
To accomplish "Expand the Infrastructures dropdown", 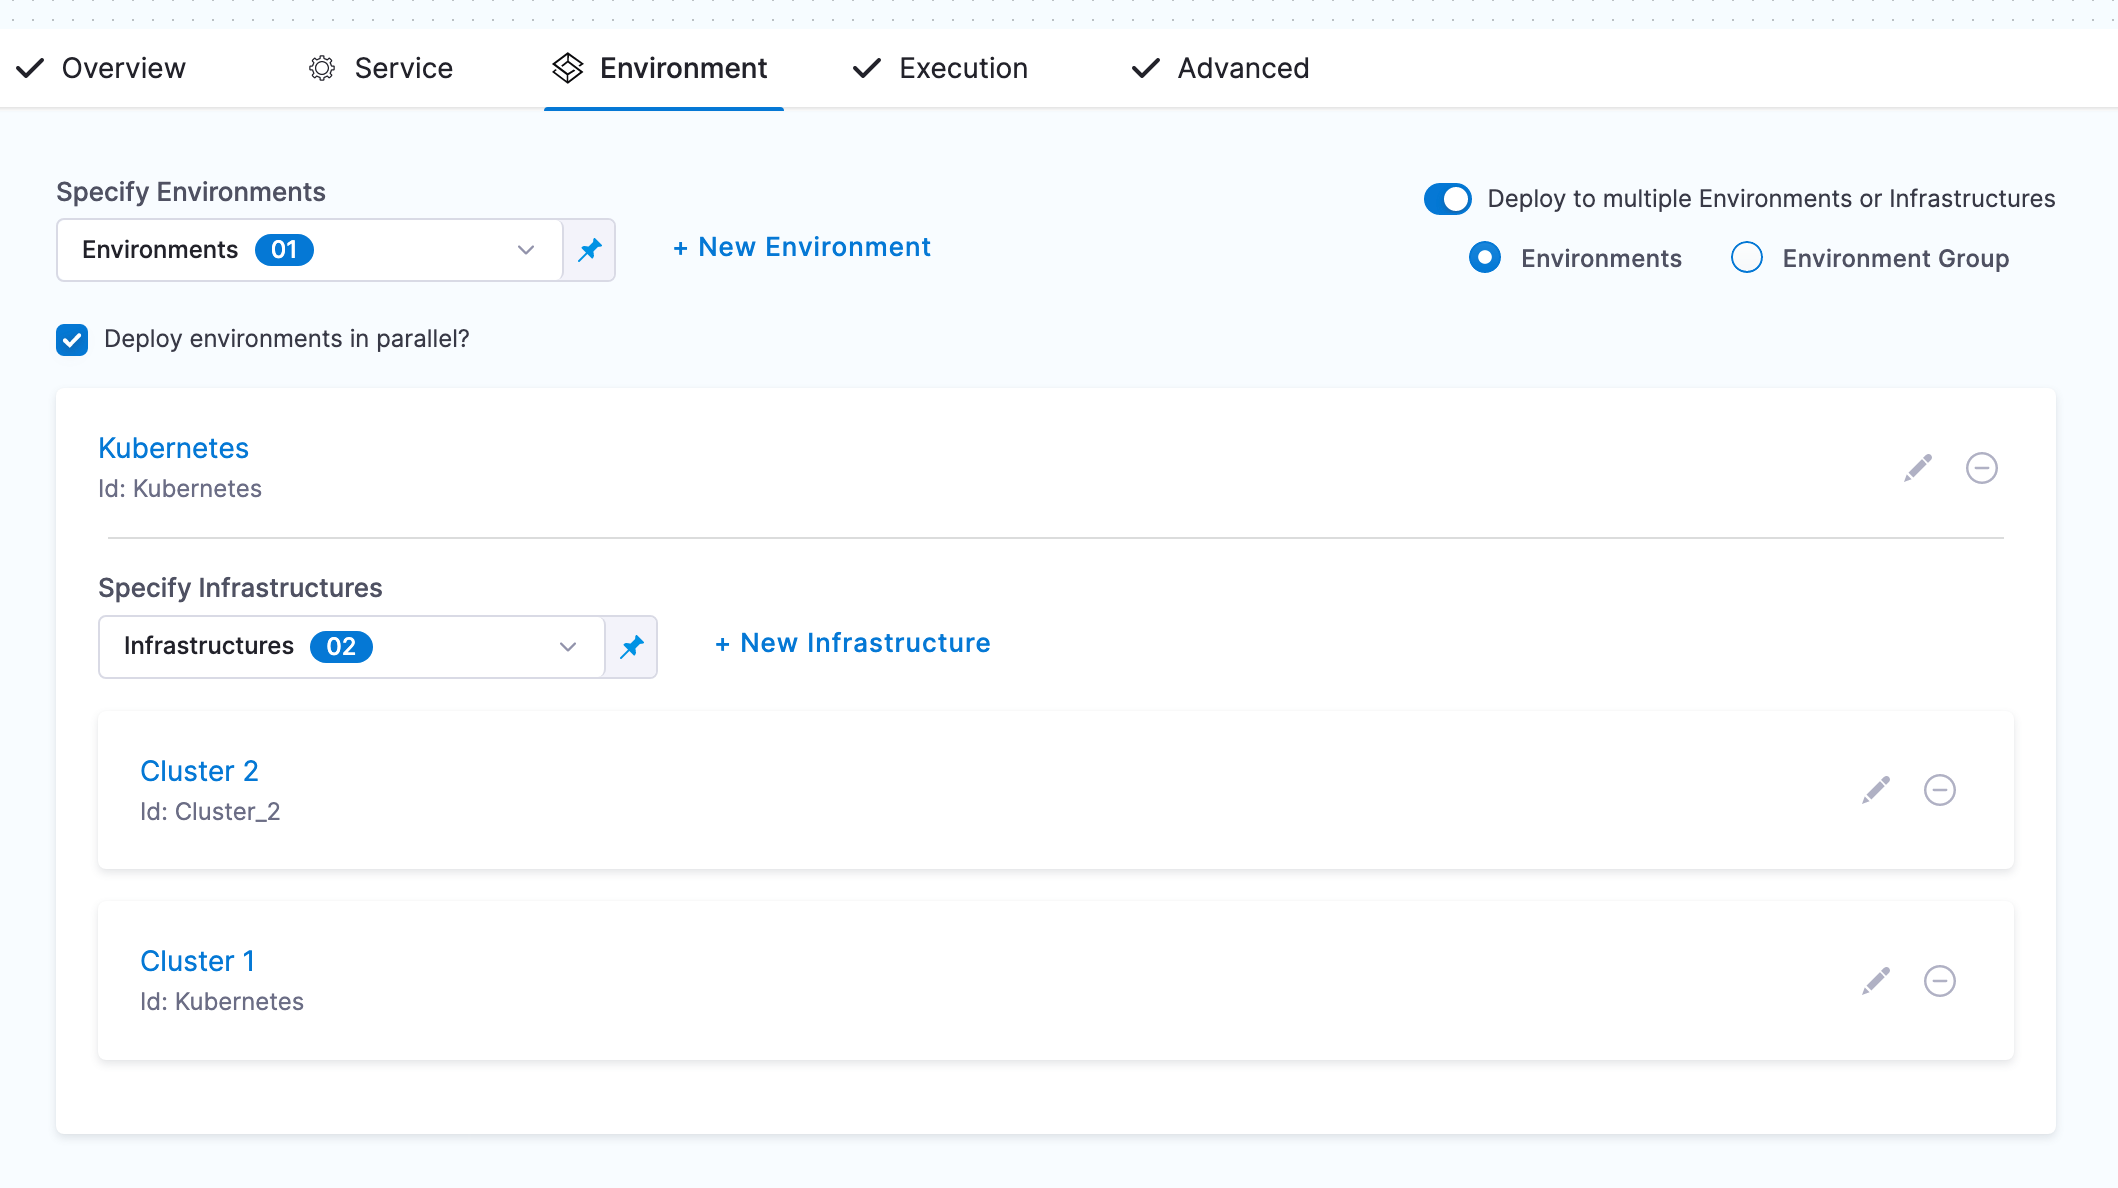I will pyautogui.click(x=352, y=647).
